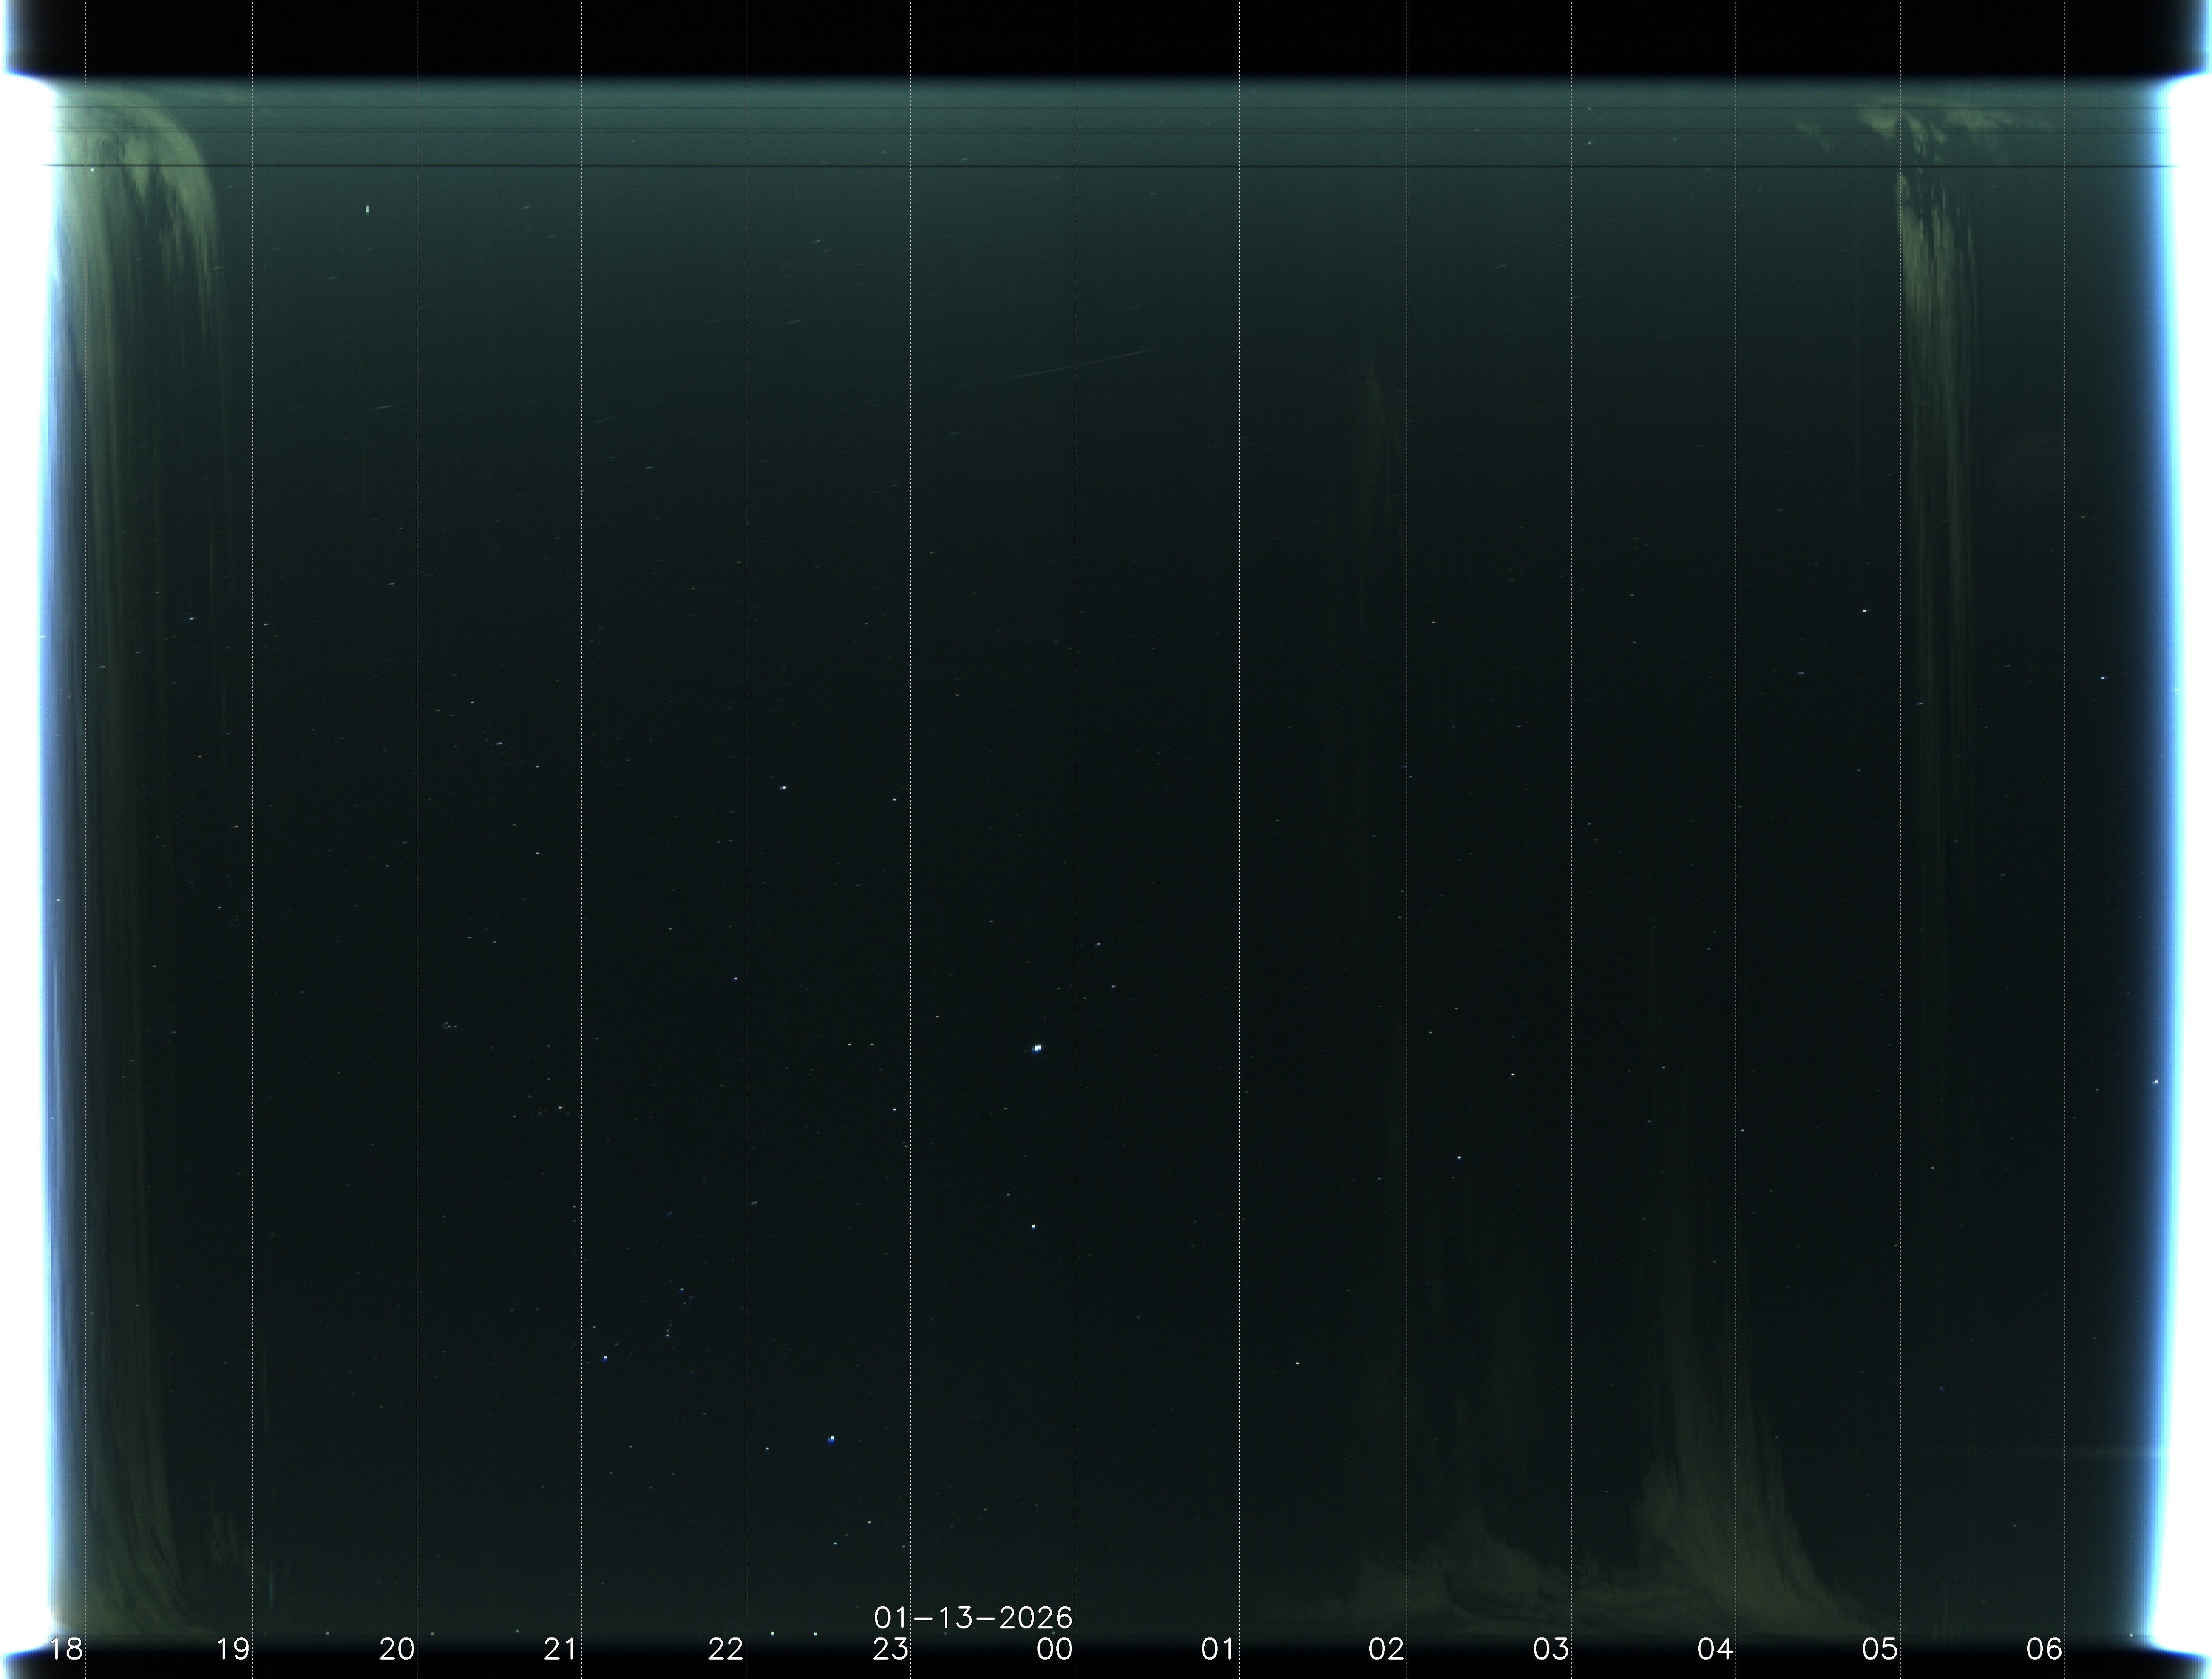The height and width of the screenshot is (1679, 2212).
Task: Click the brightest star trace near midnight
Action: pyautogui.click(x=1037, y=1048)
